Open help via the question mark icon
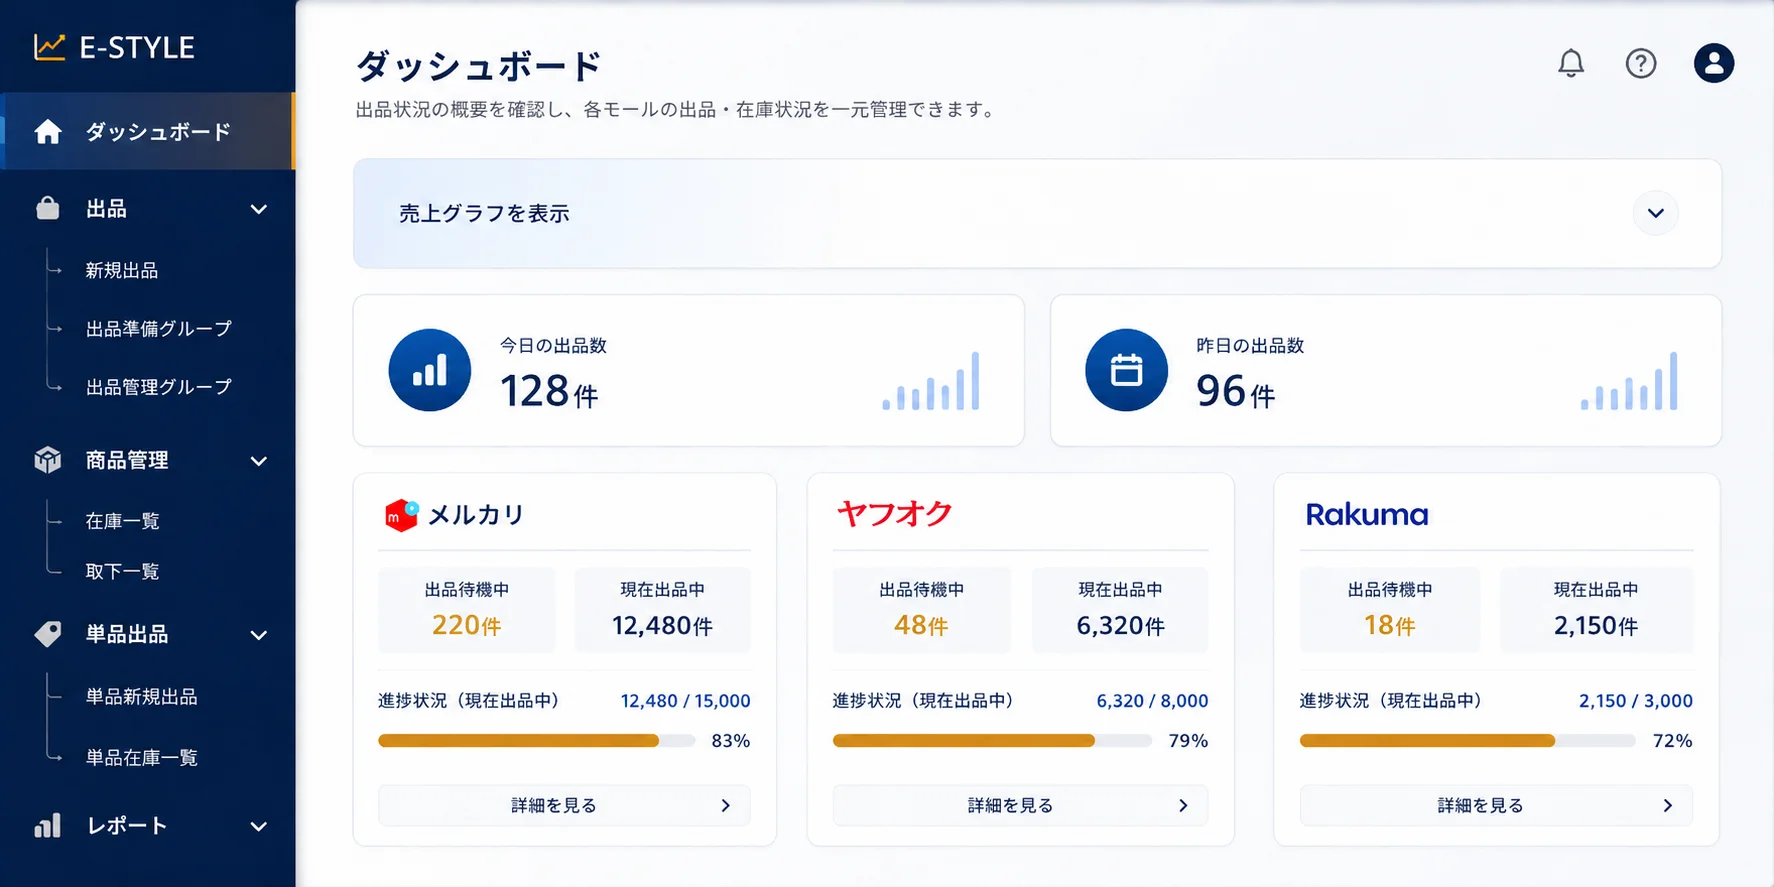 tap(1641, 63)
